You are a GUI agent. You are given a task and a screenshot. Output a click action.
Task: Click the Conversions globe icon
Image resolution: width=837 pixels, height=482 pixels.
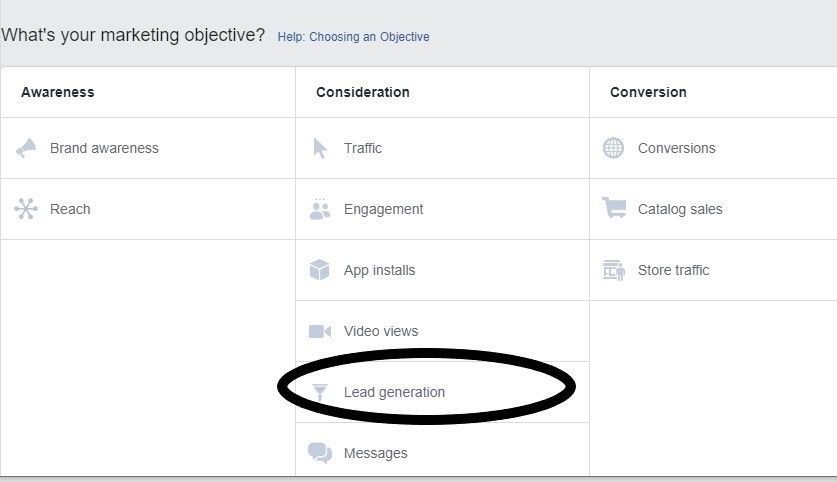(613, 148)
